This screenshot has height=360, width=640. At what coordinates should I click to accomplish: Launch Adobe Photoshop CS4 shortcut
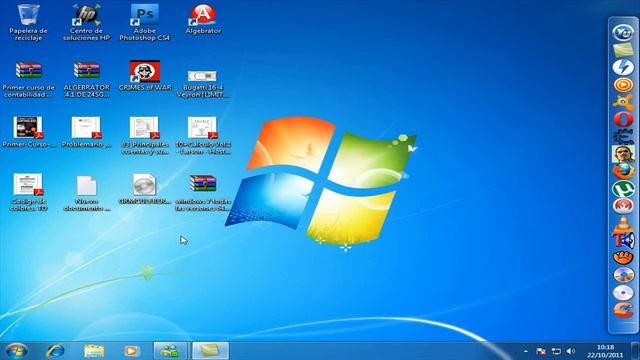[x=144, y=22]
